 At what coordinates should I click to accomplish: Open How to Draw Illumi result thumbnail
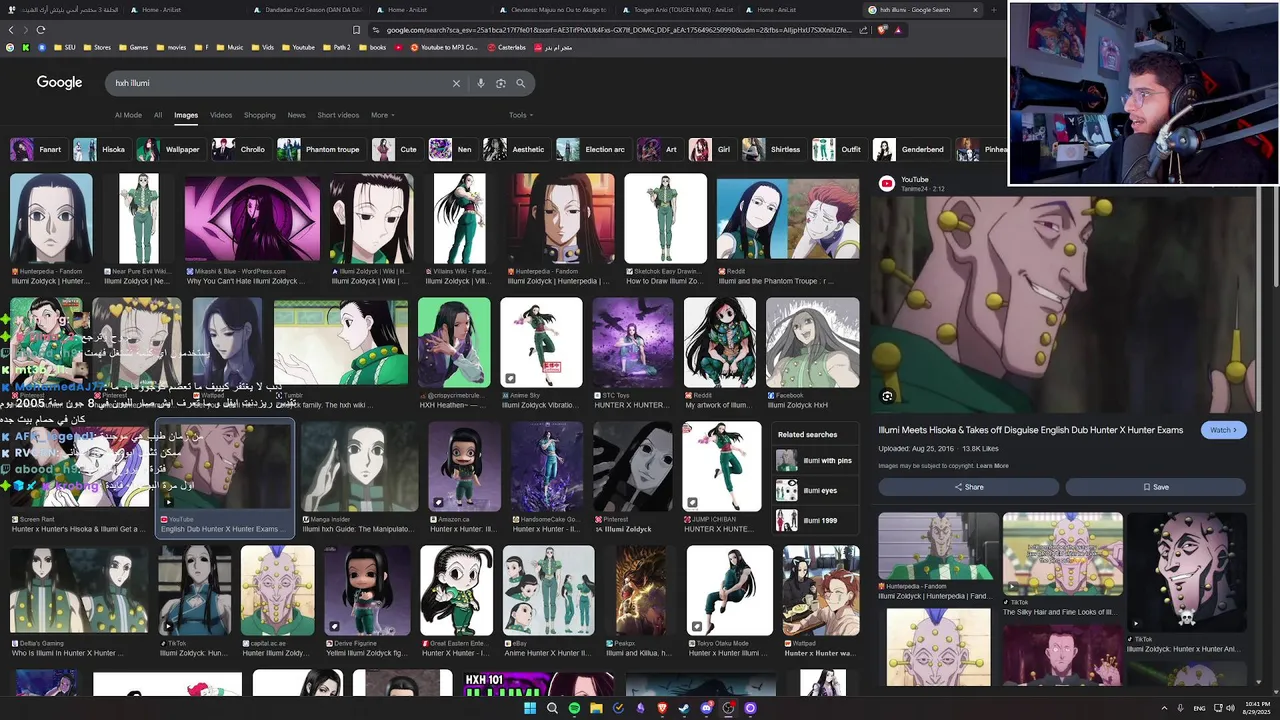tap(665, 218)
